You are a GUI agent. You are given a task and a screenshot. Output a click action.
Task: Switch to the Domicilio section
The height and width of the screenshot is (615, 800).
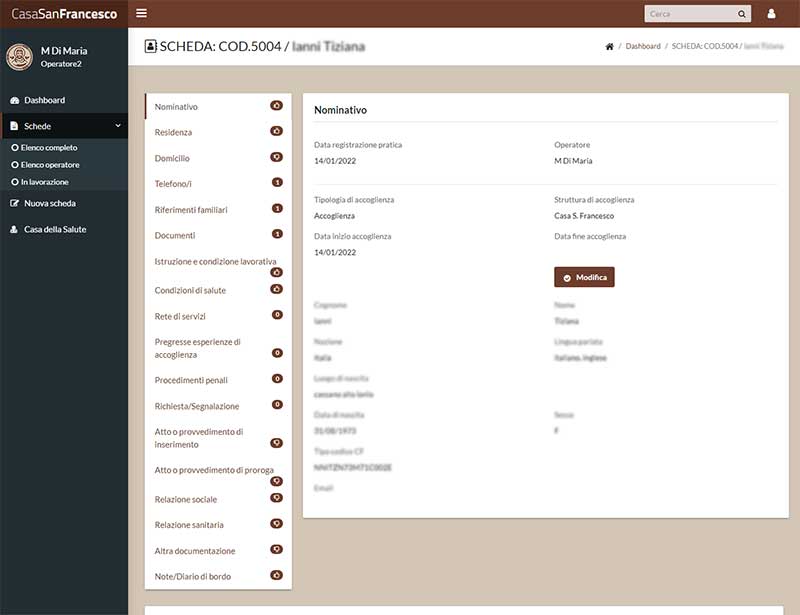218,158
